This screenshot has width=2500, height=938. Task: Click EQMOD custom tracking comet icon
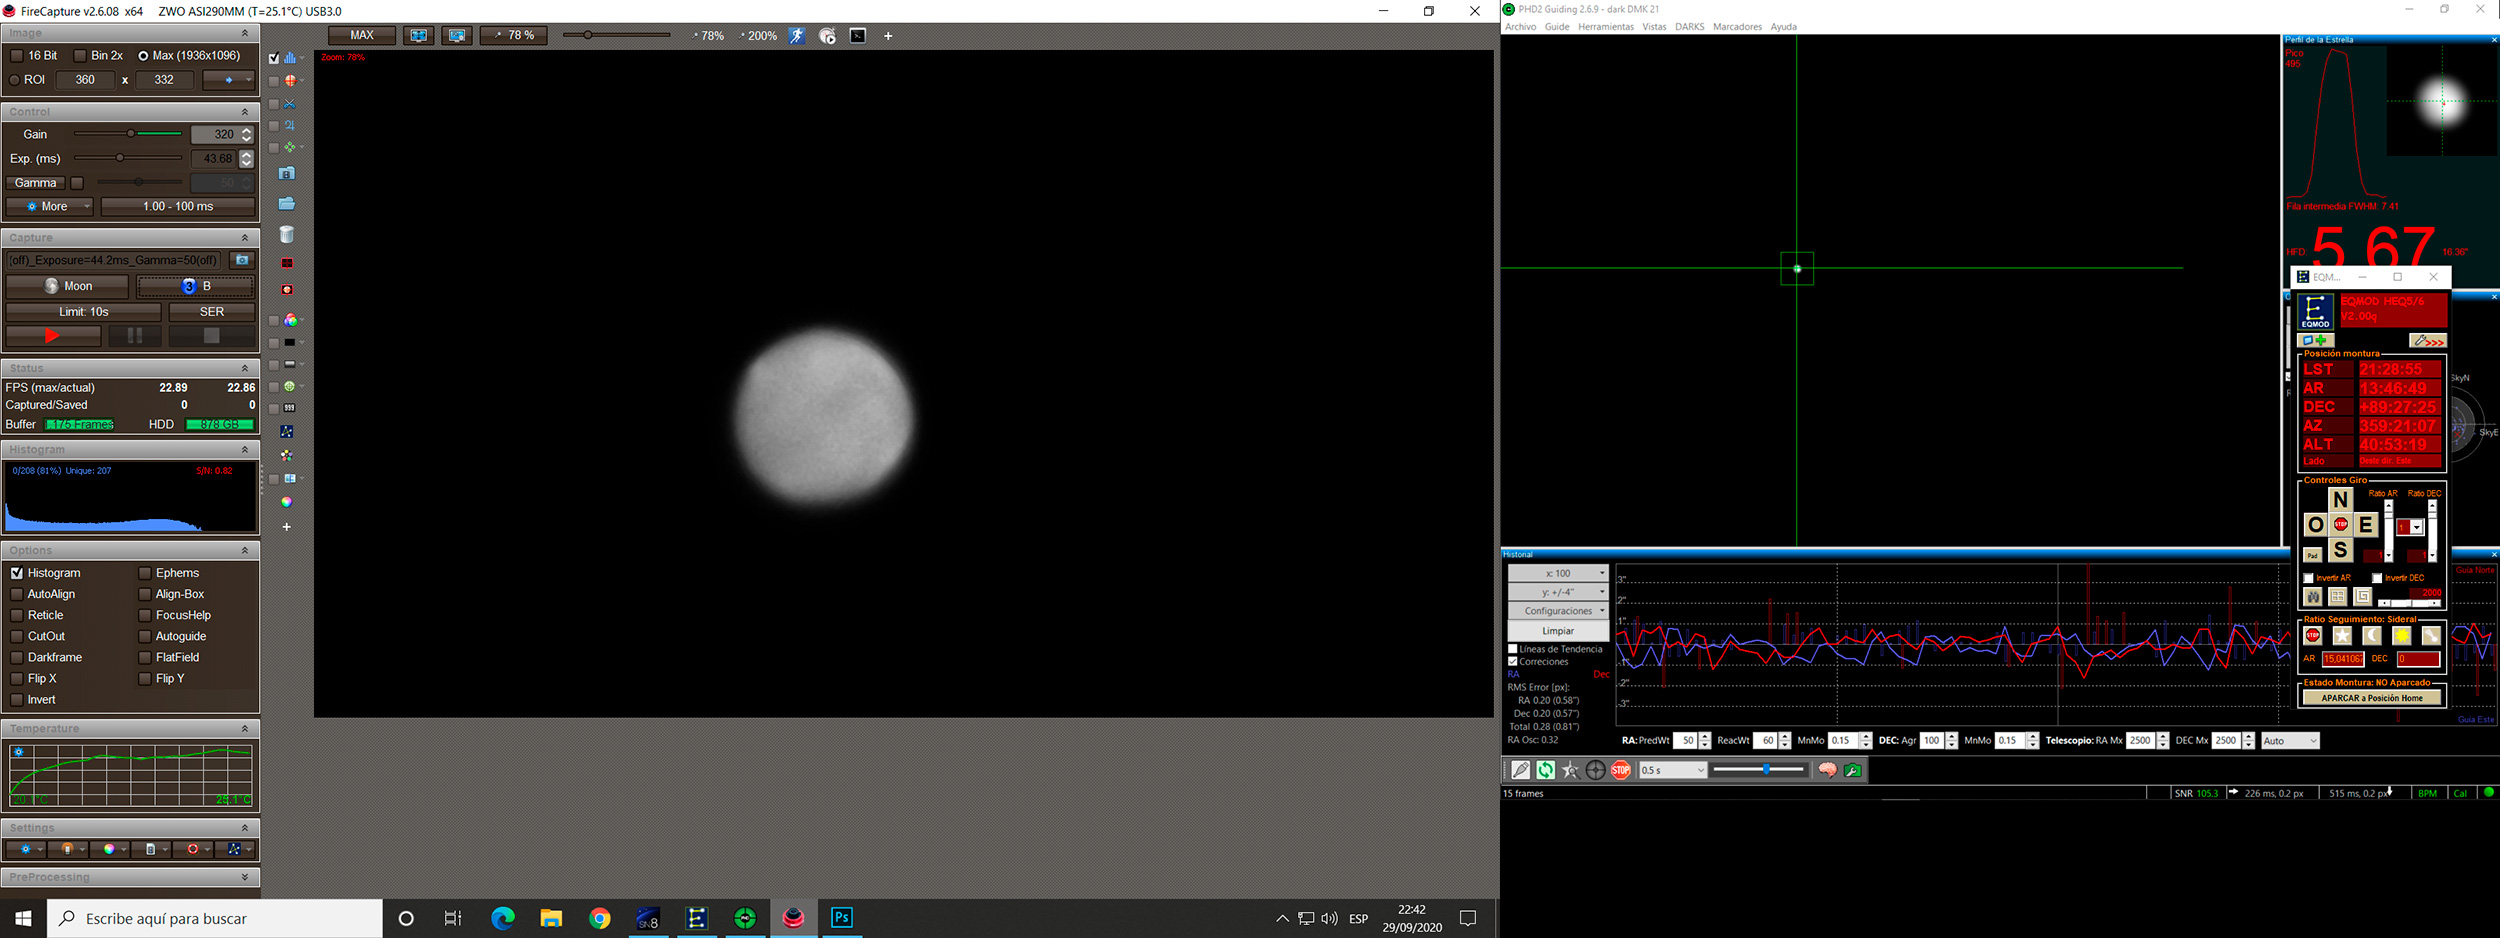2431,636
